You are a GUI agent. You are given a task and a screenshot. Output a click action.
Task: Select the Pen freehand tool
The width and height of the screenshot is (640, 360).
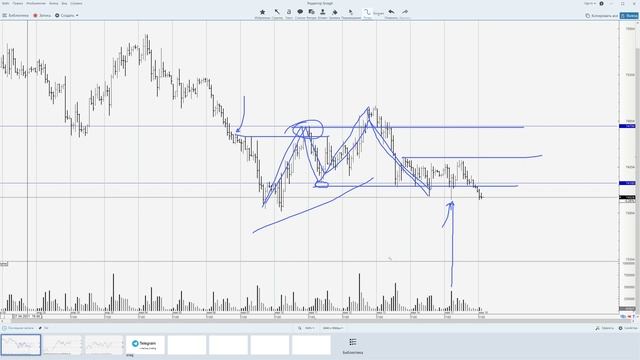[x=367, y=14]
